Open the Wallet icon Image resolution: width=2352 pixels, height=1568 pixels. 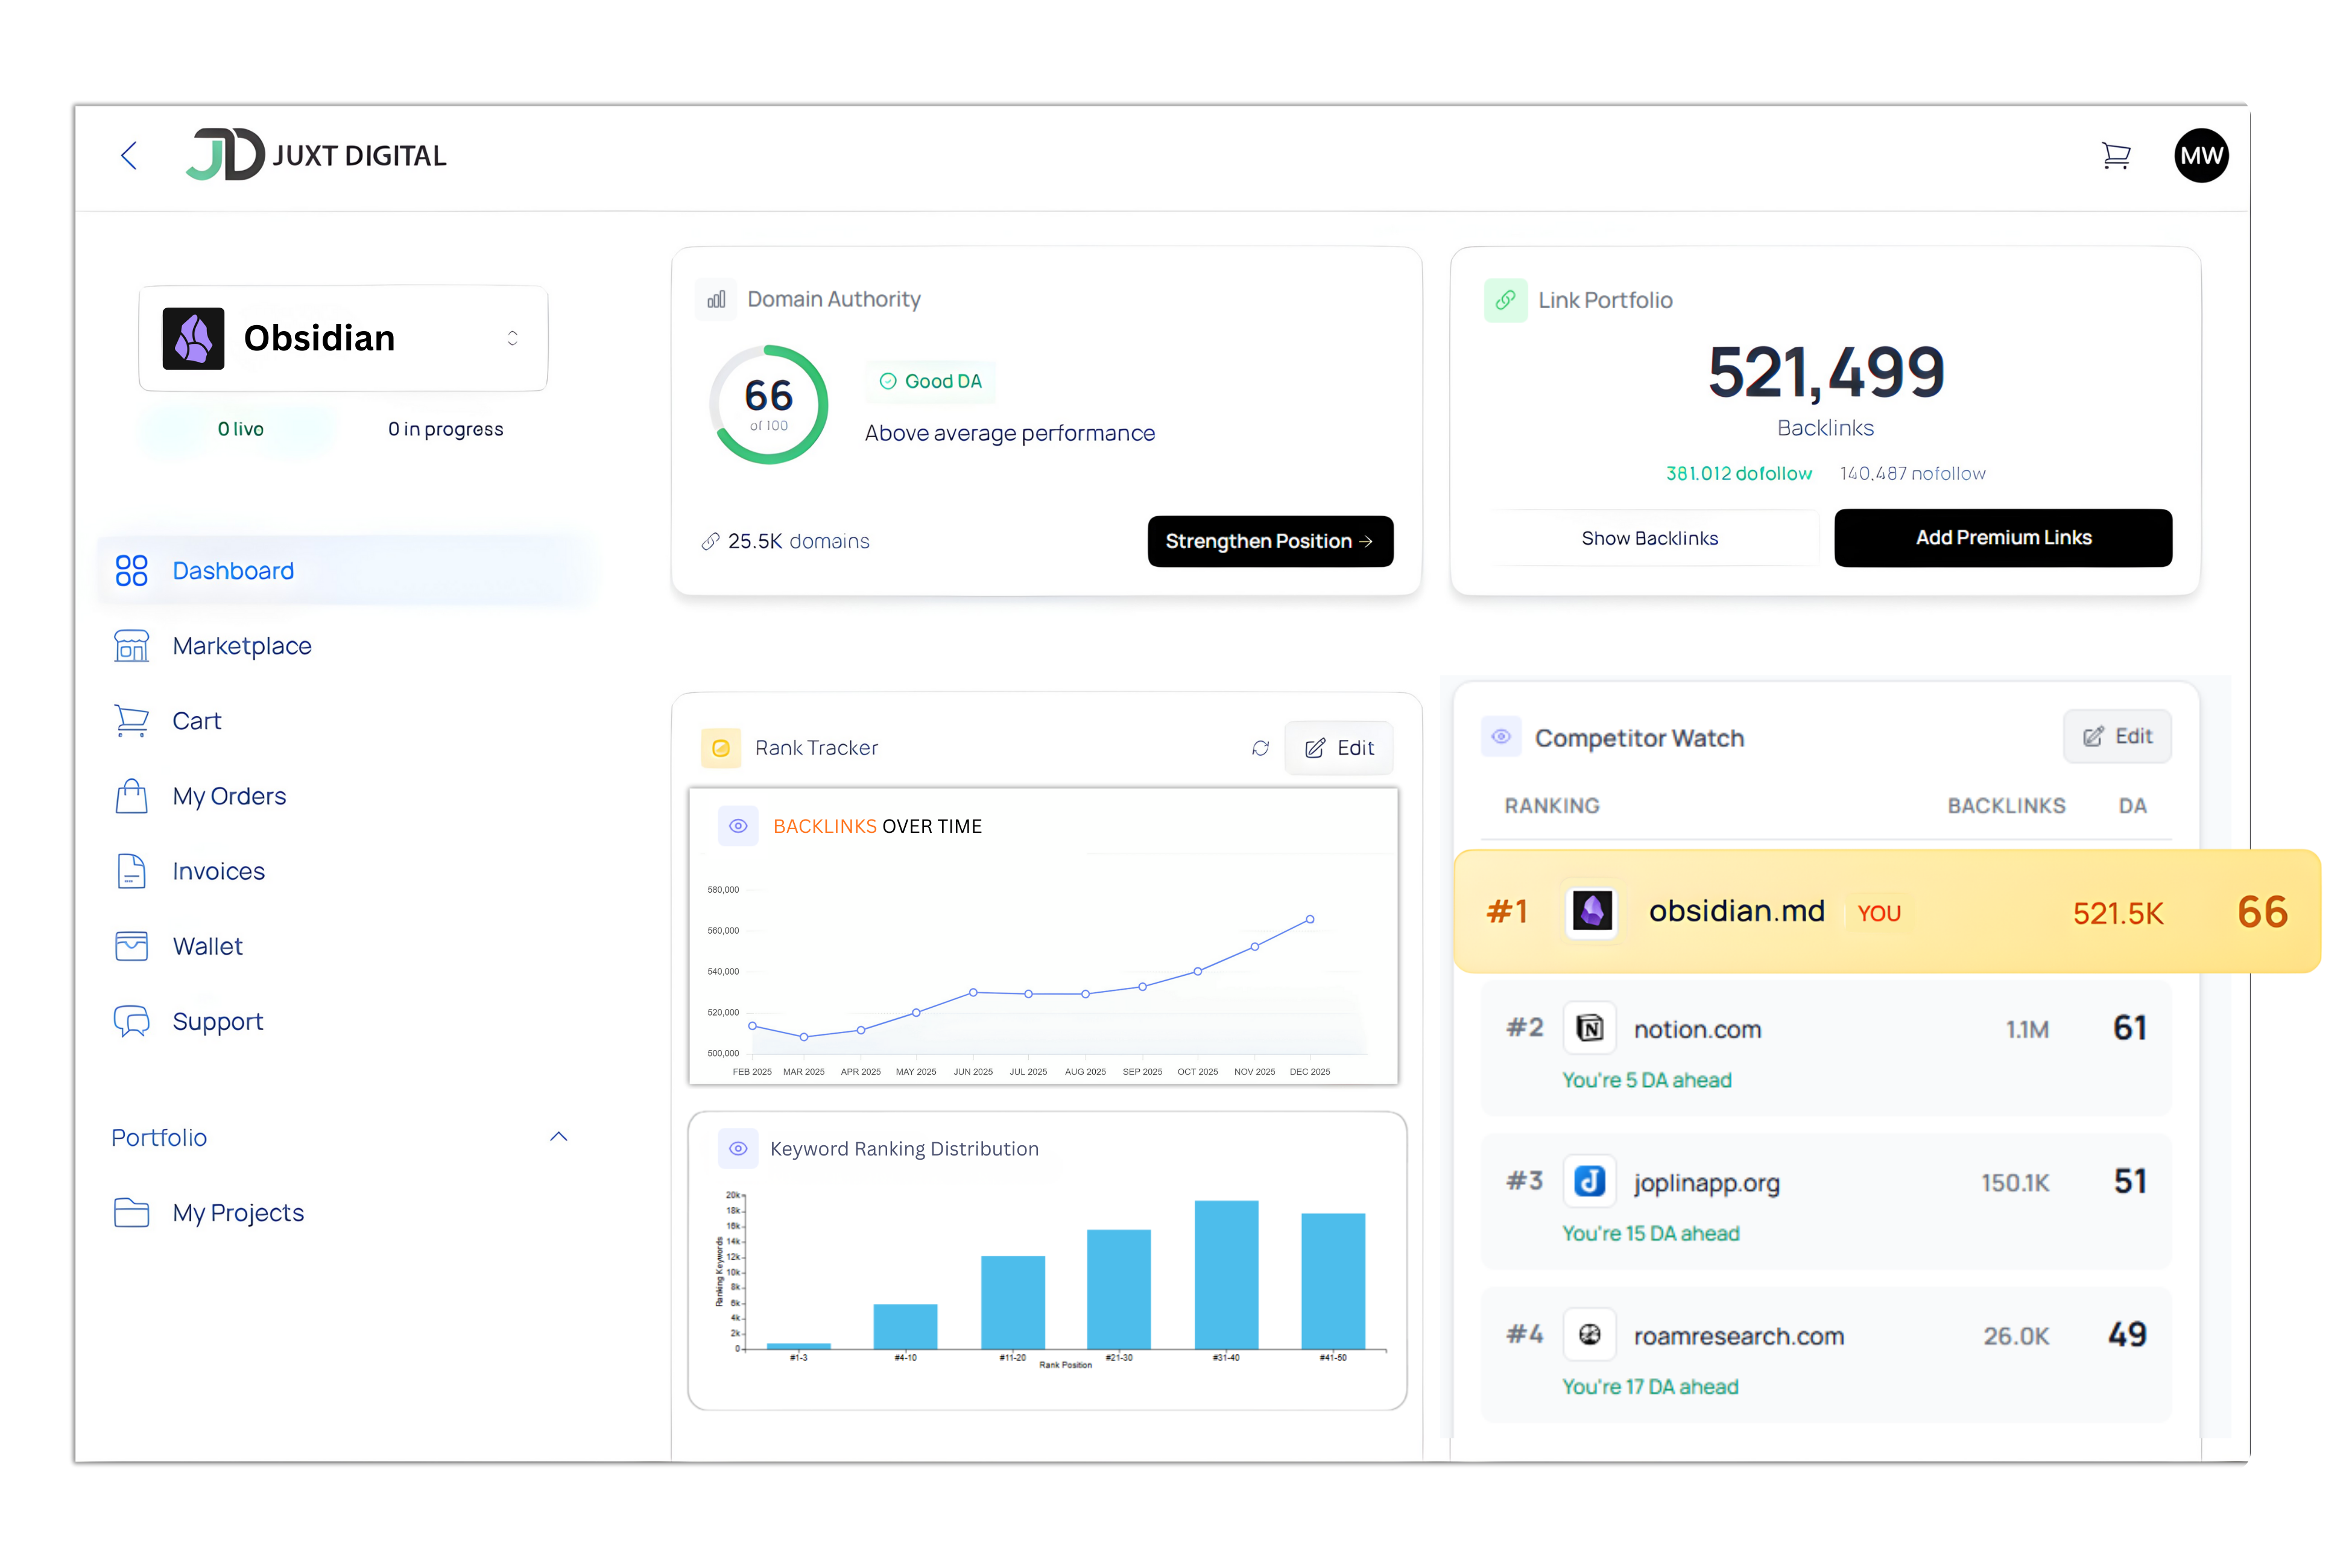(131, 945)
